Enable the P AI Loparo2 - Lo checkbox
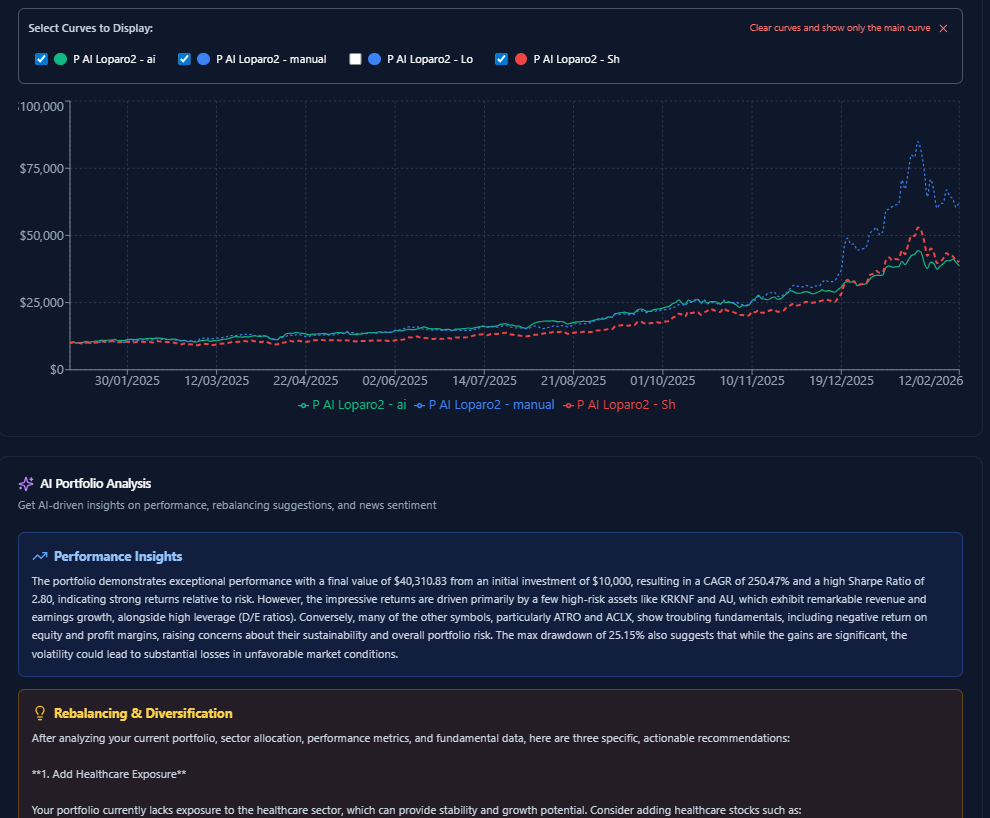This screenshot has width=990, height=818. 355,59
